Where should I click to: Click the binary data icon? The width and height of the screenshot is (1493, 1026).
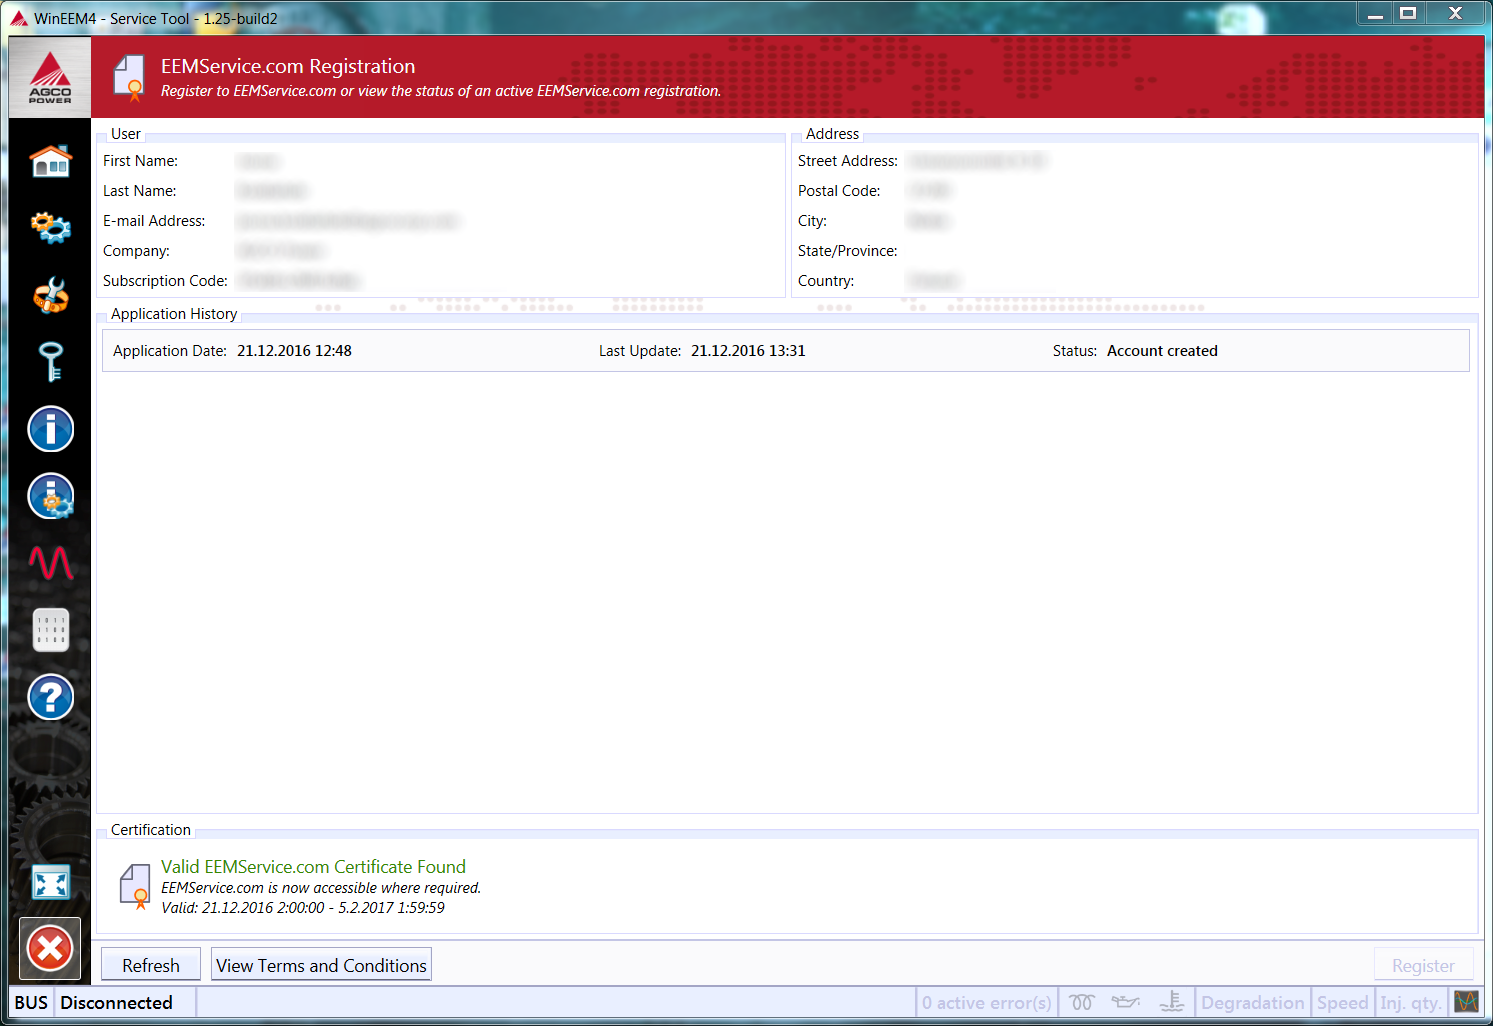tap(50, 630)
